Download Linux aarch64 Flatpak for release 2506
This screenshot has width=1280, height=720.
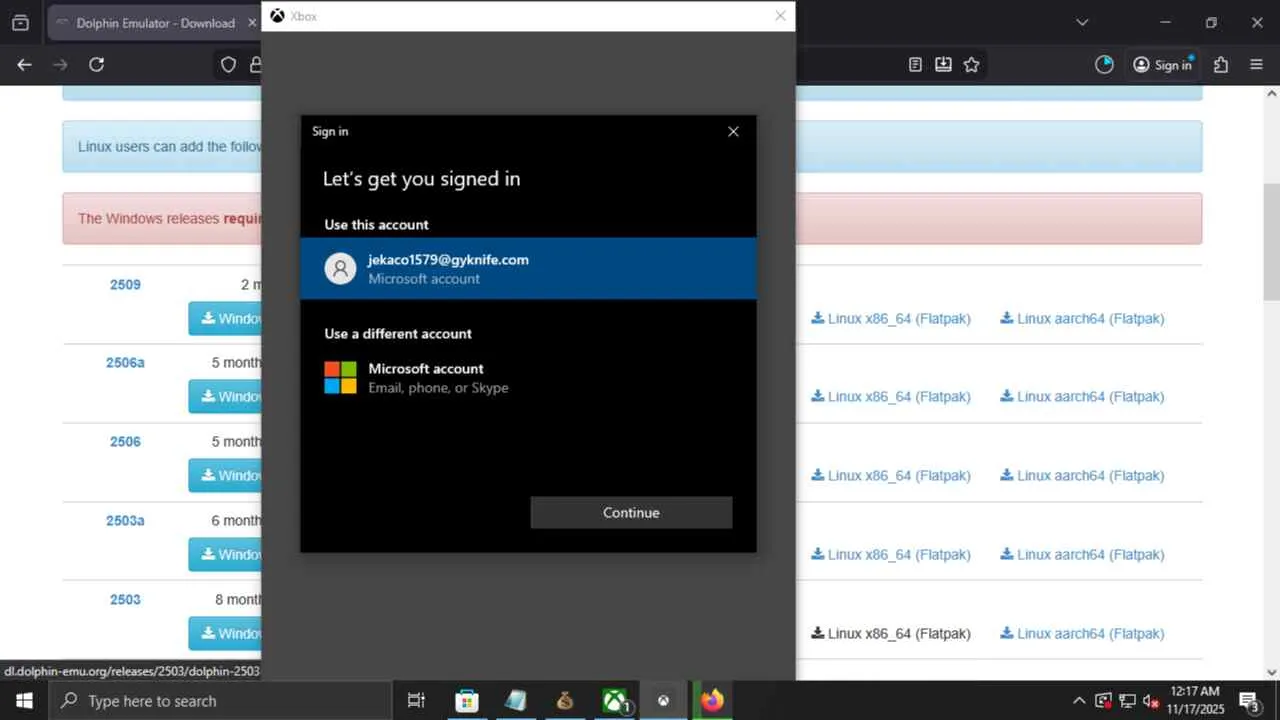pos(1082,475)
